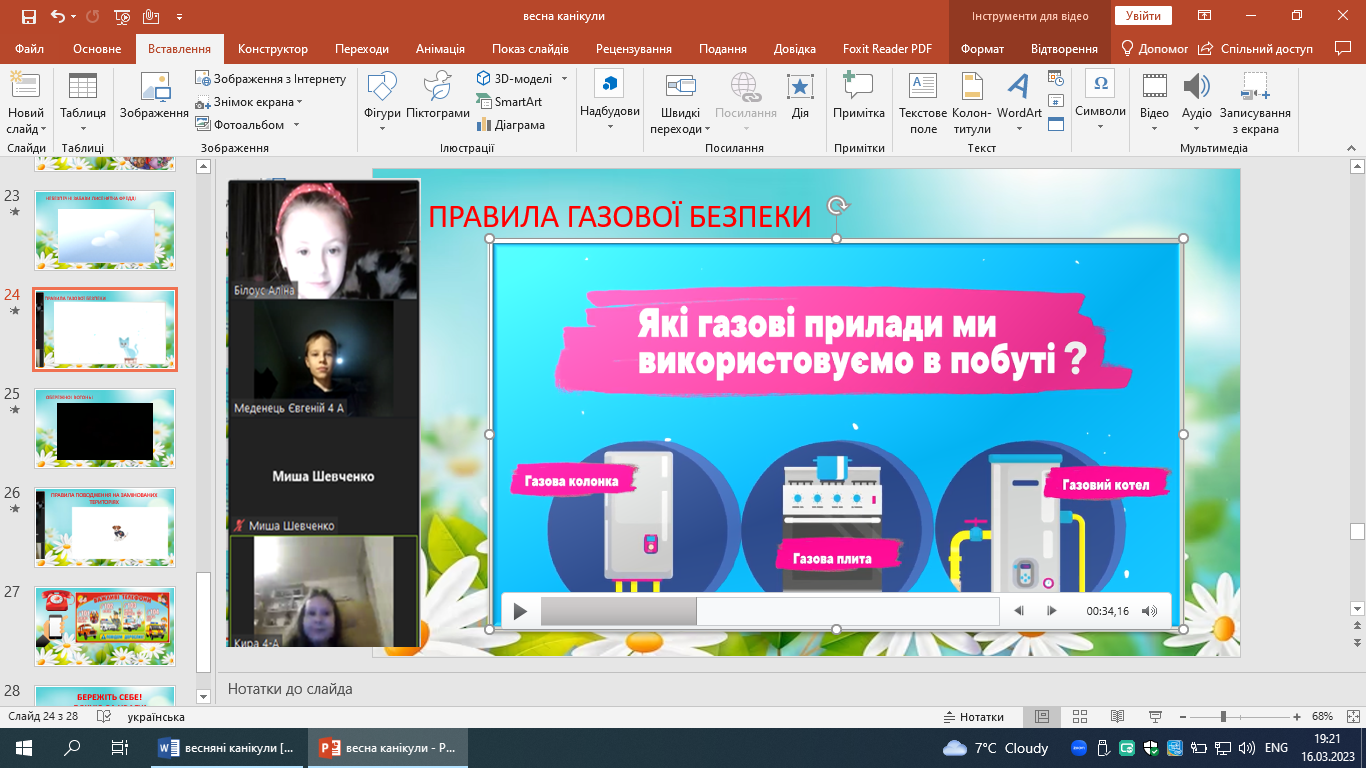1366x768 pixels.
Task: Click the Спільний доступ button
Action: [1256, 49]
